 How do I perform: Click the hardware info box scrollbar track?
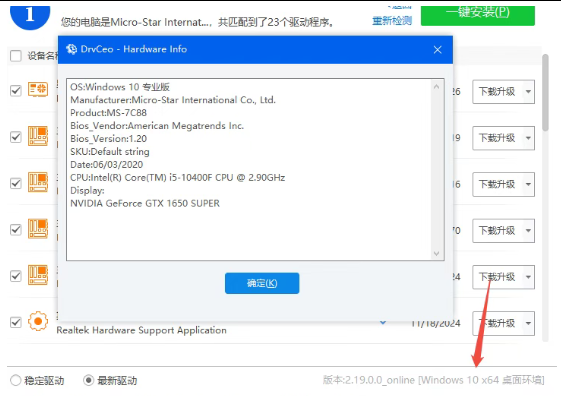click(x=436, y=170)
